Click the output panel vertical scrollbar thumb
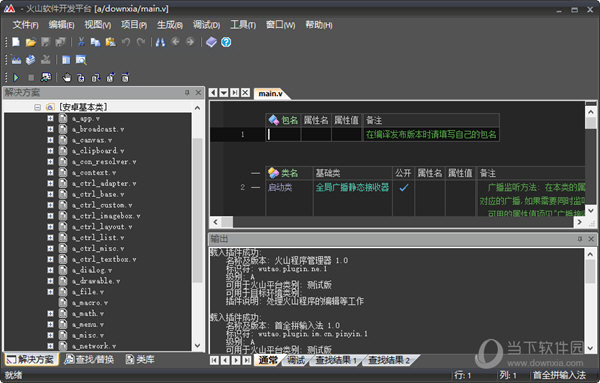 (x=590, y=271)
